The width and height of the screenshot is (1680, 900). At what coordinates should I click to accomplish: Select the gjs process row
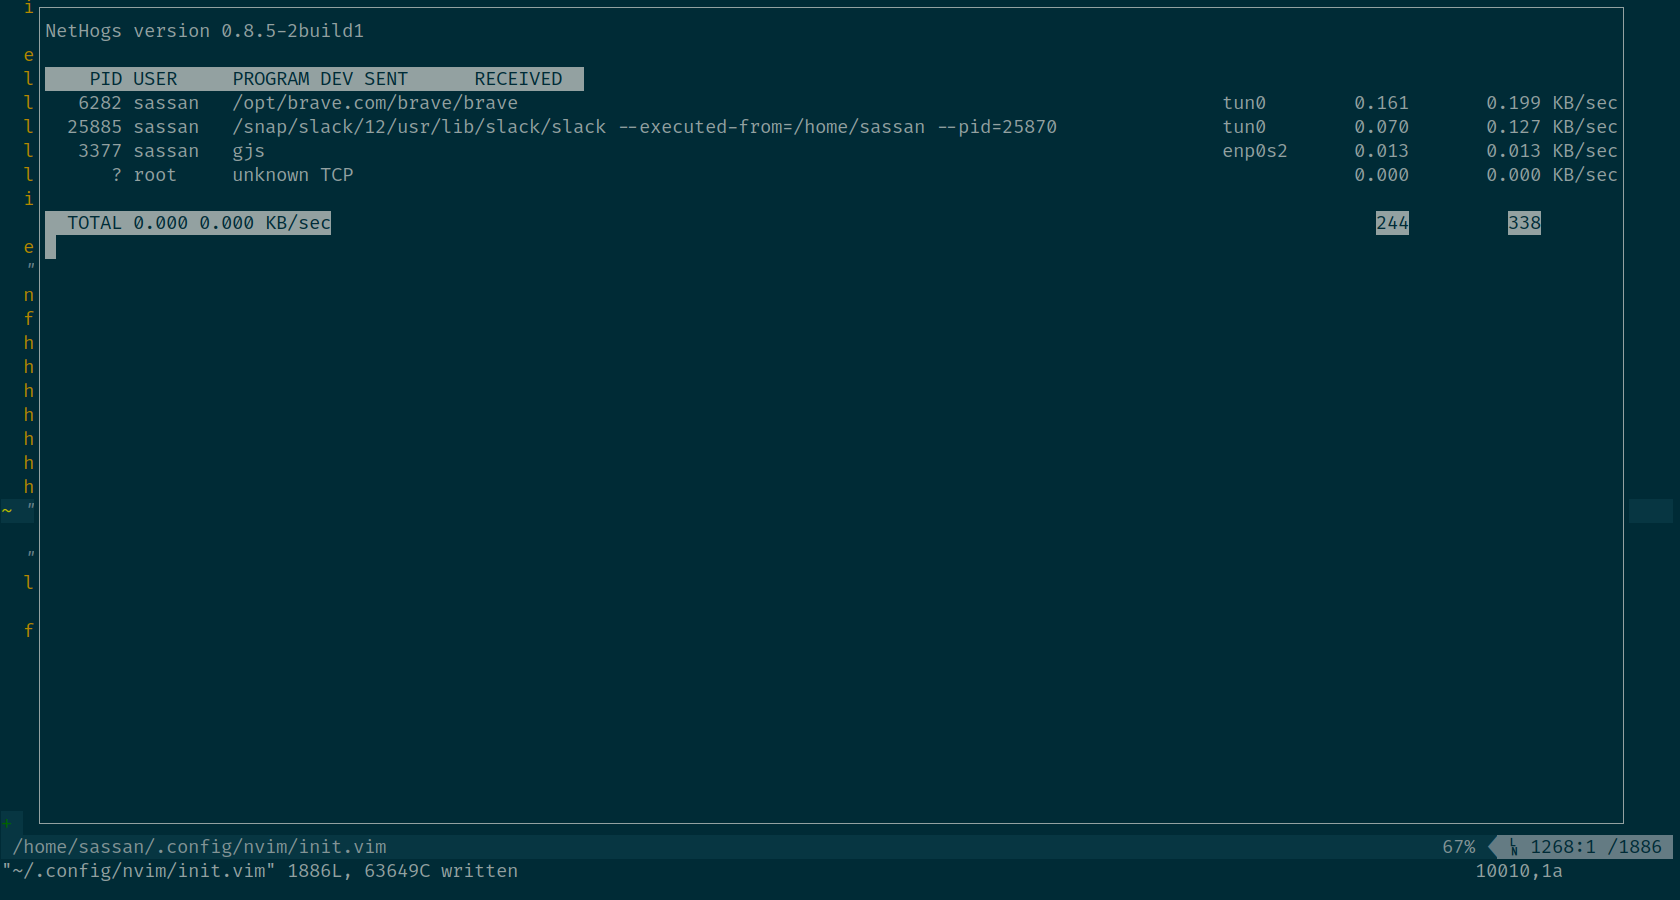click(249, 150)
